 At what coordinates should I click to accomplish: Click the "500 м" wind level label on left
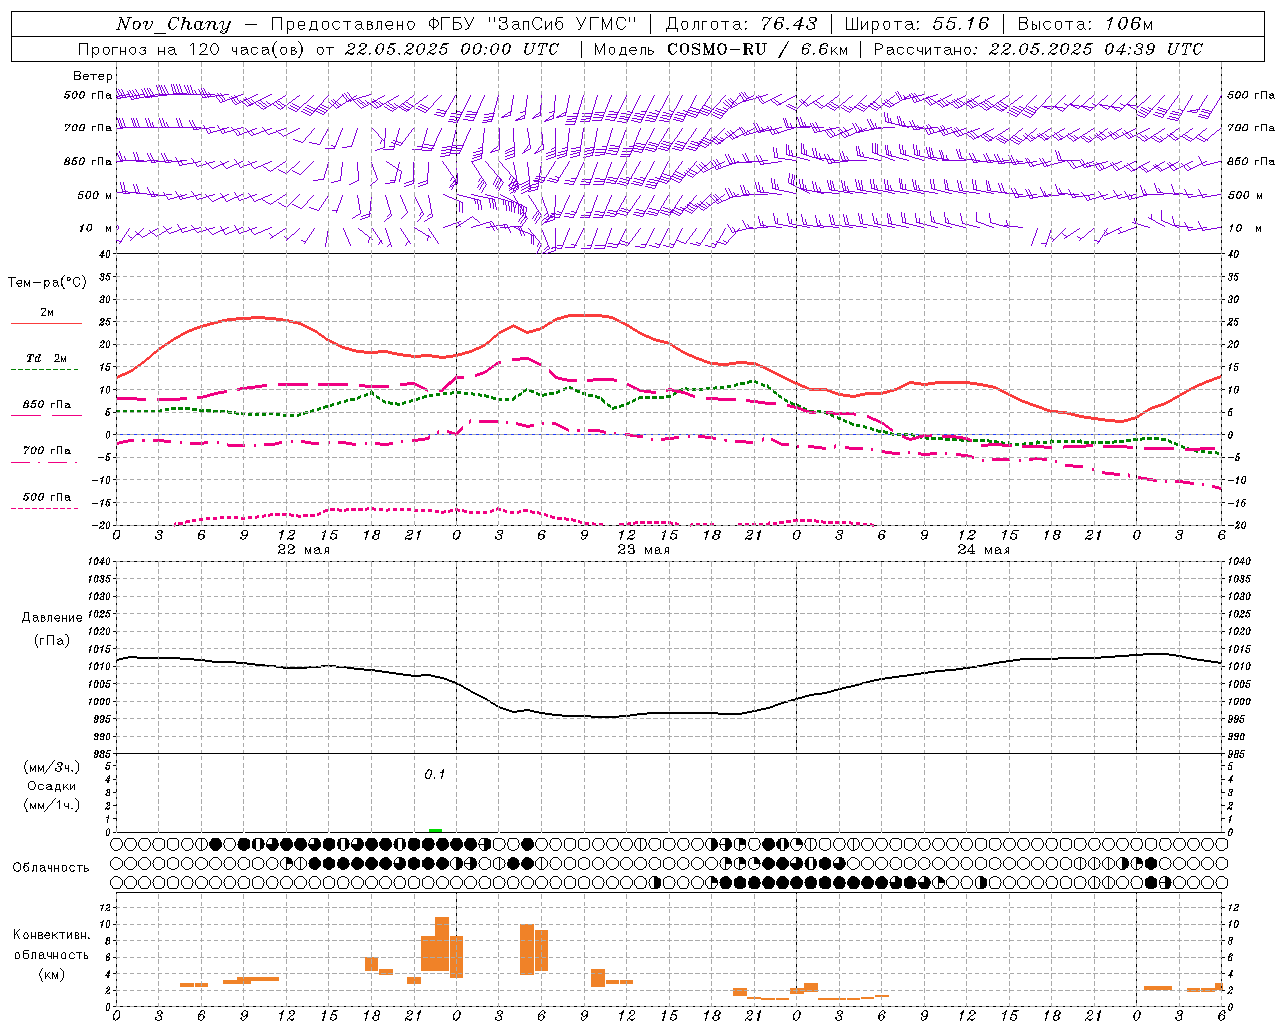[95, 195]
